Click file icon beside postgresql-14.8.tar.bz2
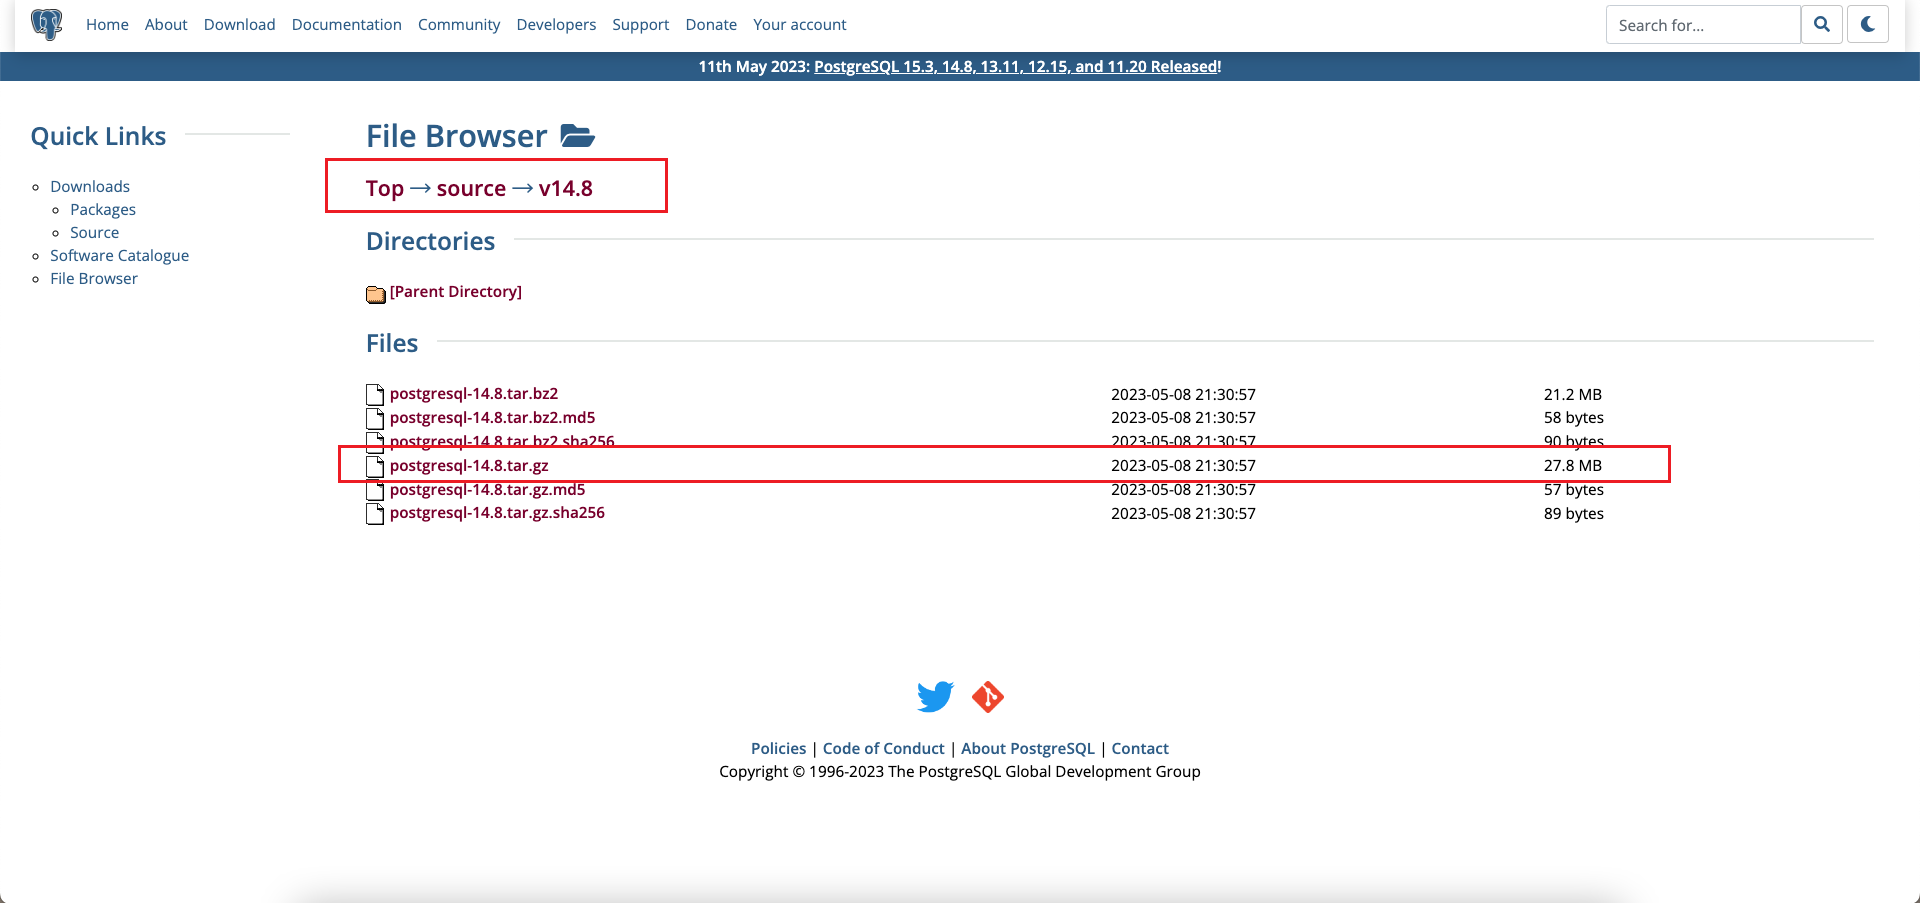This screenshot has height=903, width=1920. [375, 394]
